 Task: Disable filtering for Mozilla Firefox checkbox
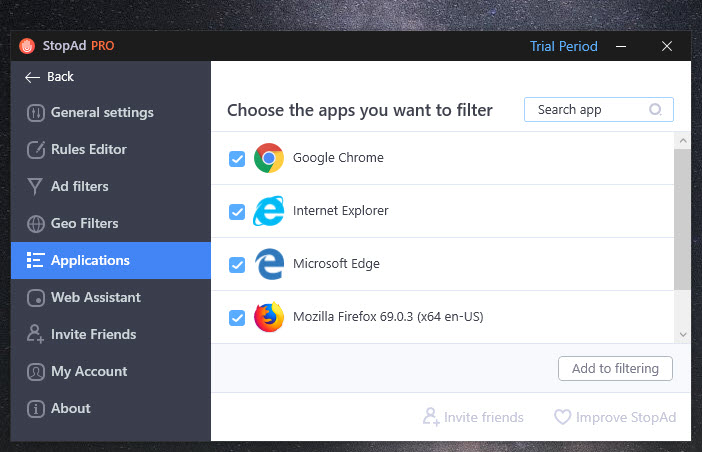coord(237,318)
